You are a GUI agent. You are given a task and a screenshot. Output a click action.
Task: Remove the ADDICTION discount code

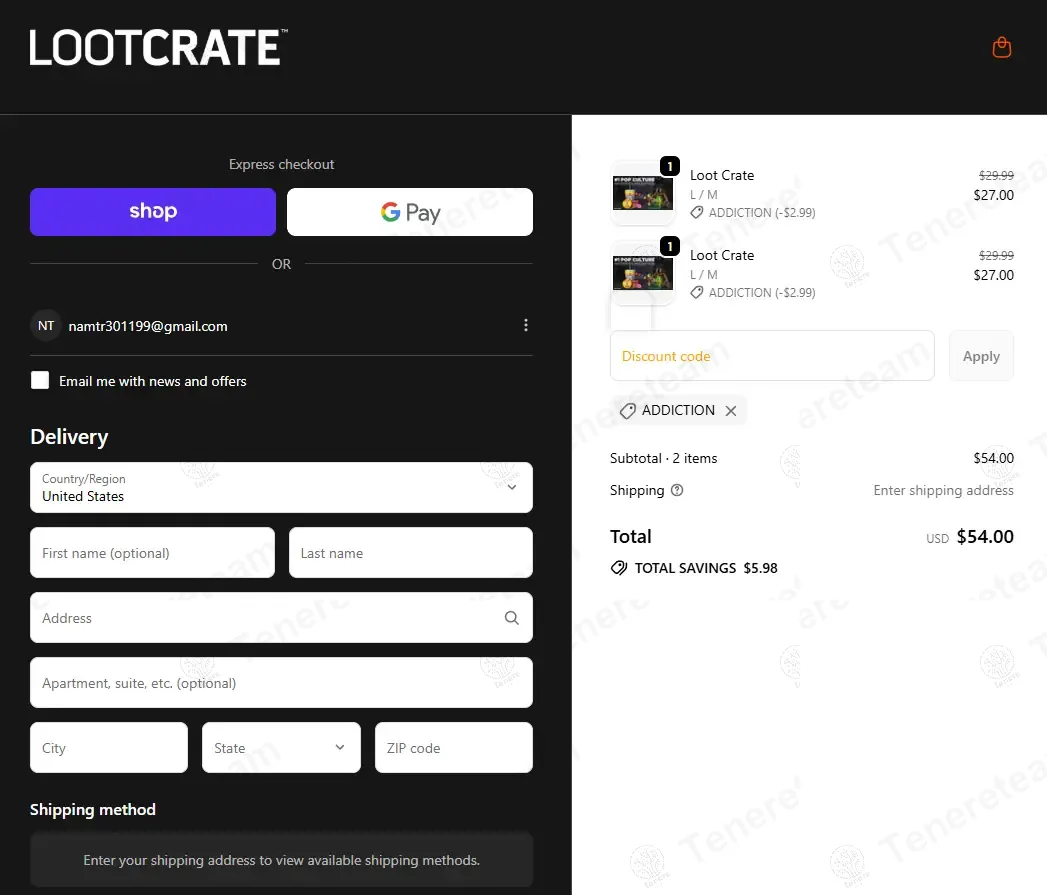tap(731, 411)
